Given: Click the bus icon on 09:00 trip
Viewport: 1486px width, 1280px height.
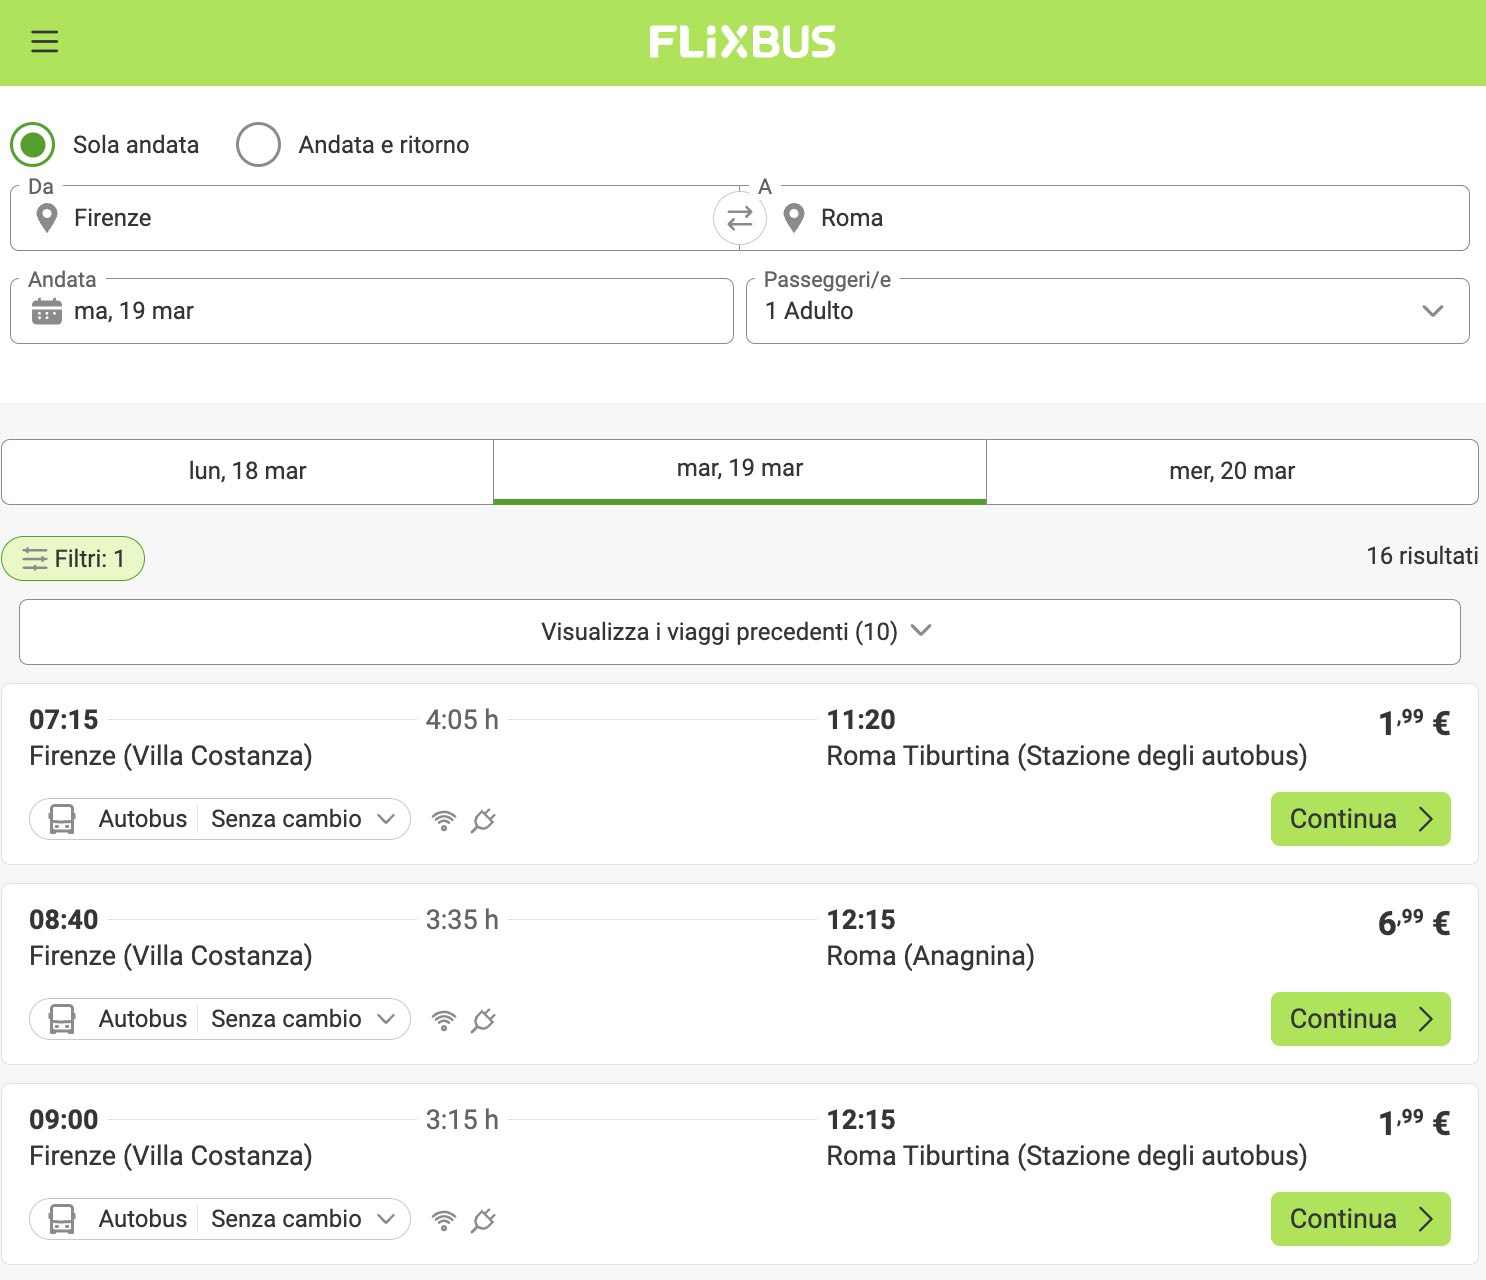Looking at the screenshot, I should click(x=62, y=1219).
